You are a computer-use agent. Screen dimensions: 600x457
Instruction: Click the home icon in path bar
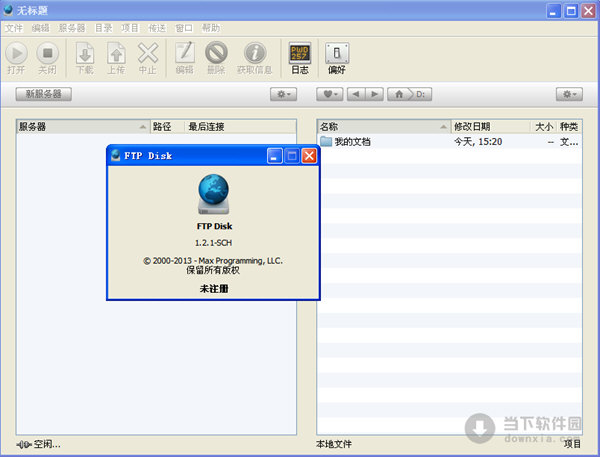tap(399, 94)
